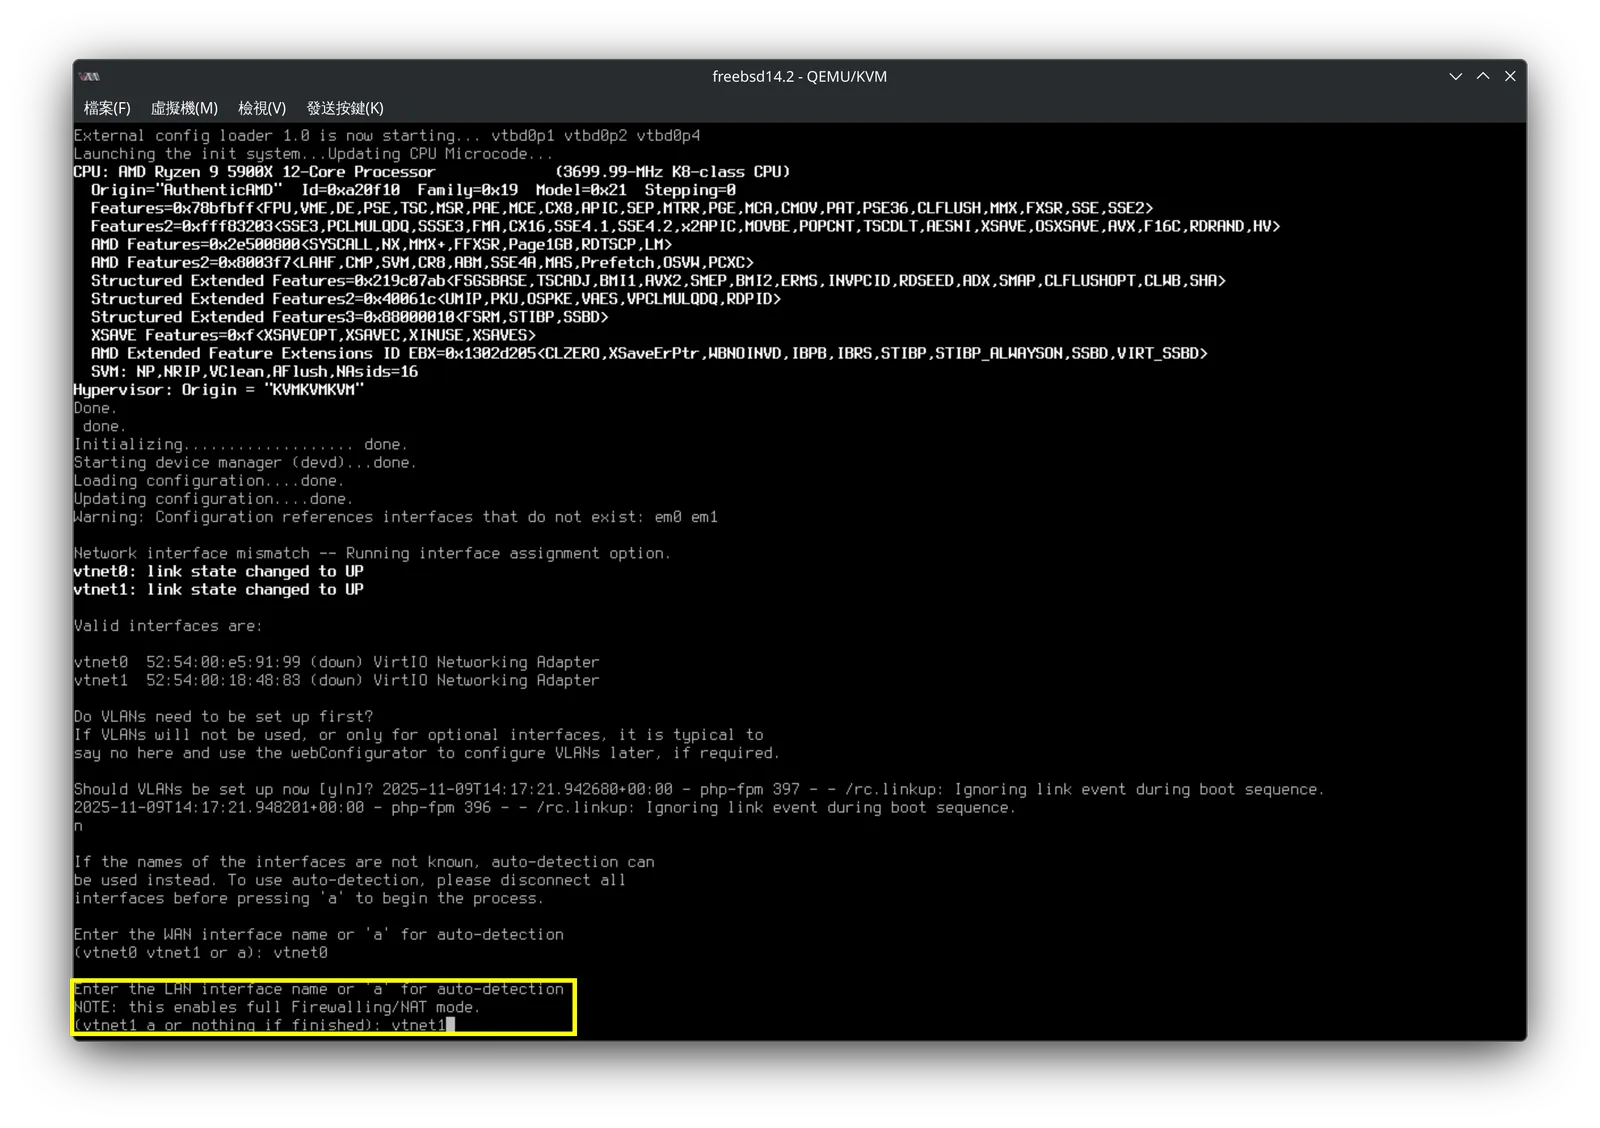Viewport: 1600px width, 1128px height.
Task: Open the 發送按鍵(K) menu
Action: (345, 108)
